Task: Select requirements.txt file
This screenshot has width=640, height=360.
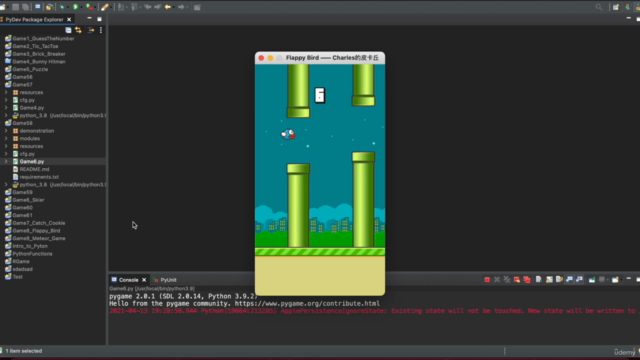Action: point(39,177)
